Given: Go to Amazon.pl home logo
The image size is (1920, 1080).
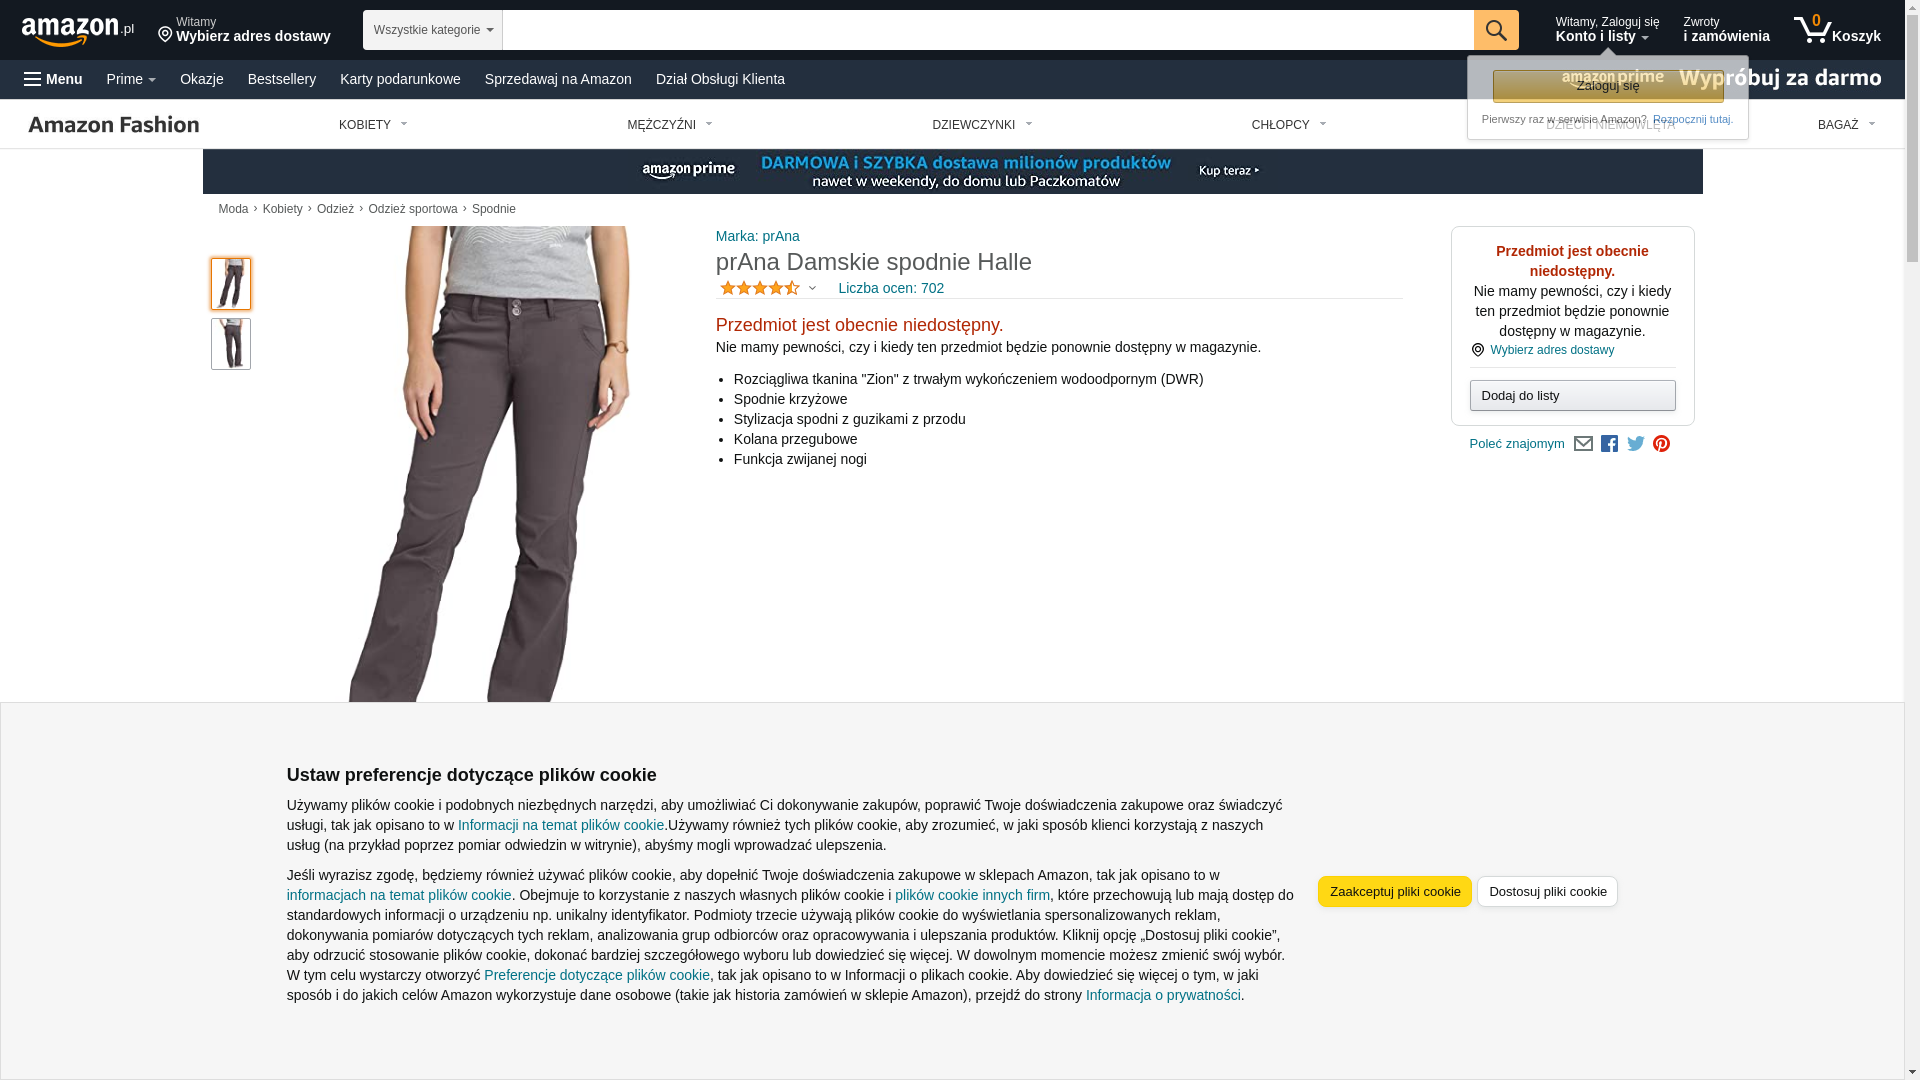Looking at the screenshot, I should tap(78, 31).
